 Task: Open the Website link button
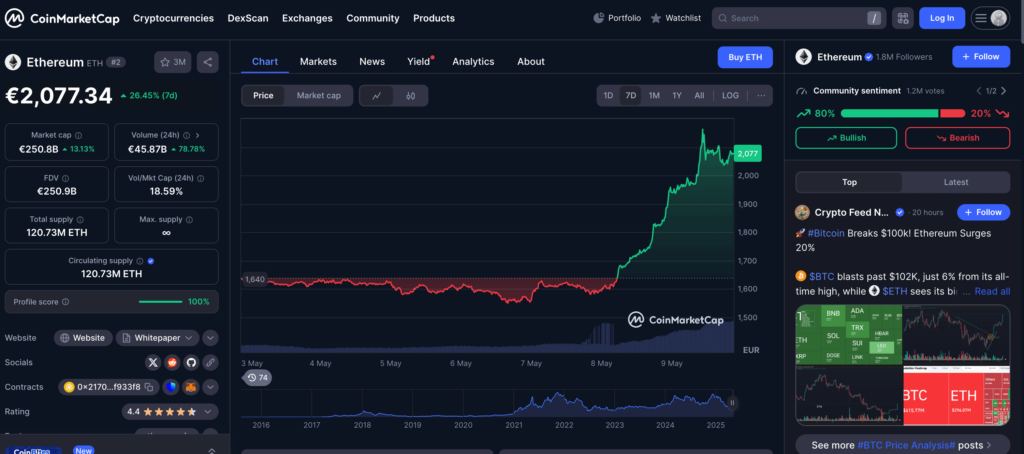point(82,338)
